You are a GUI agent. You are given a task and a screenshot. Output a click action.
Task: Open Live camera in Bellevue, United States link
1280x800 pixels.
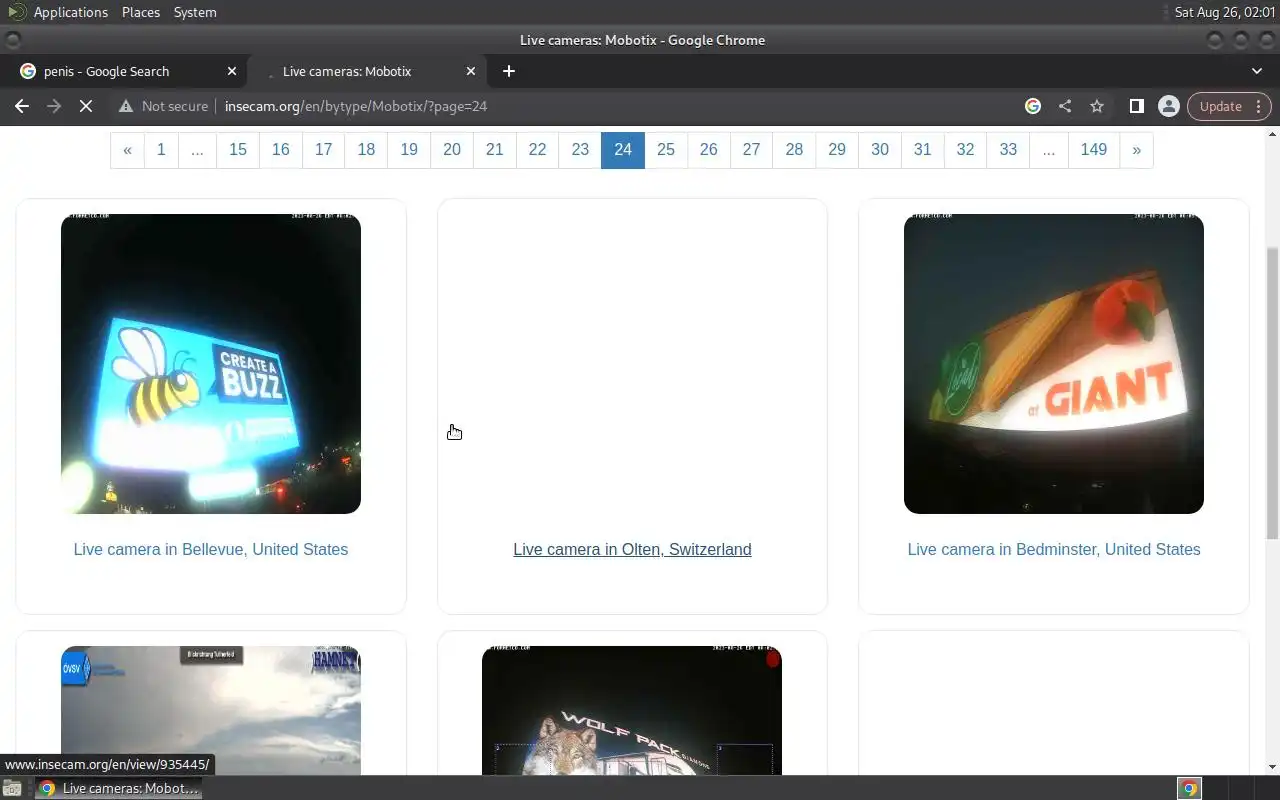[211, 549]
